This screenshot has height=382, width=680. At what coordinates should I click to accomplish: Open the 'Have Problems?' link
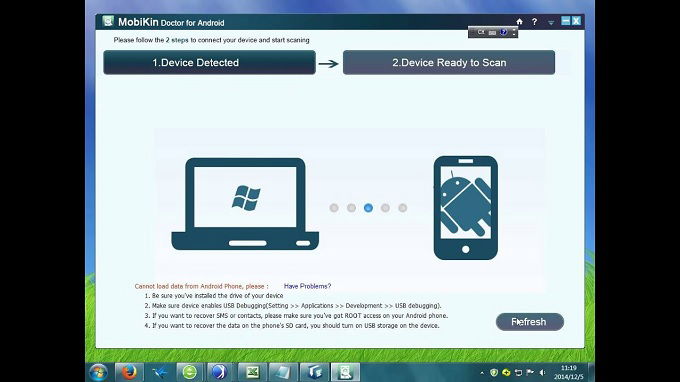[x=307, y=286]
